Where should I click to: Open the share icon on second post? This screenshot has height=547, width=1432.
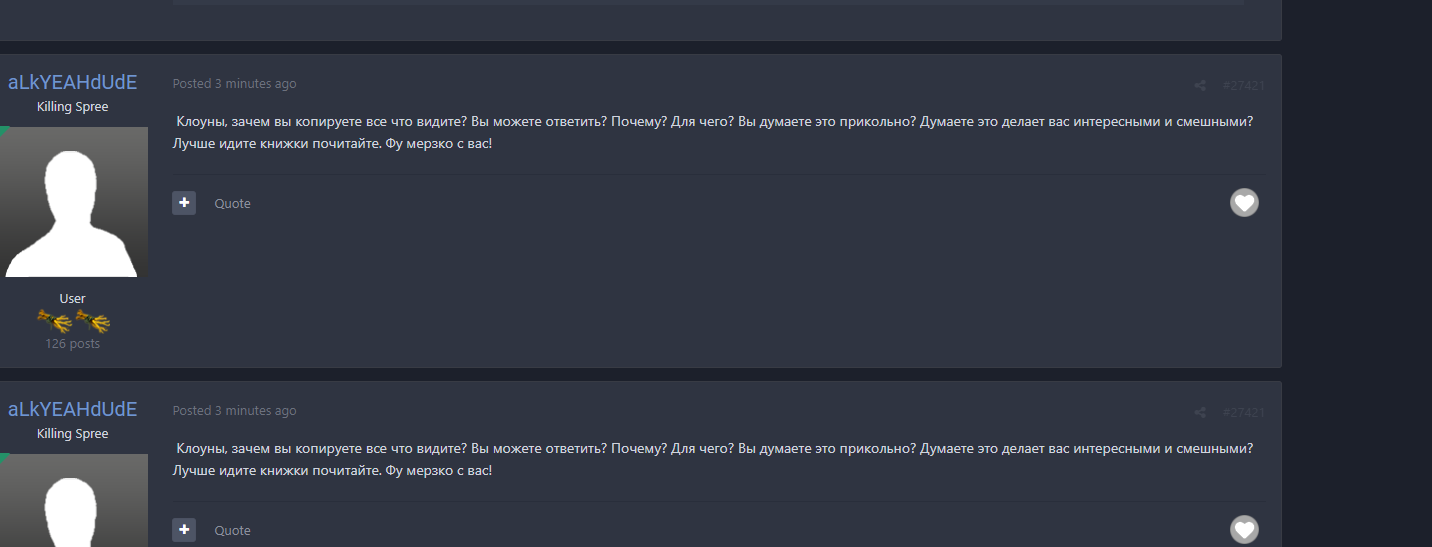(x=1200, y=413)
